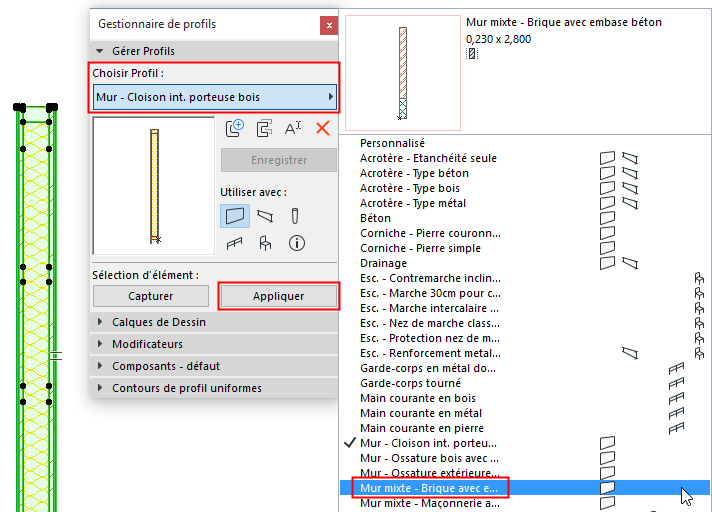Screen dimensions: 712x512
Task: Click the info icon under Utiliser avec
Action: point(297,243)
